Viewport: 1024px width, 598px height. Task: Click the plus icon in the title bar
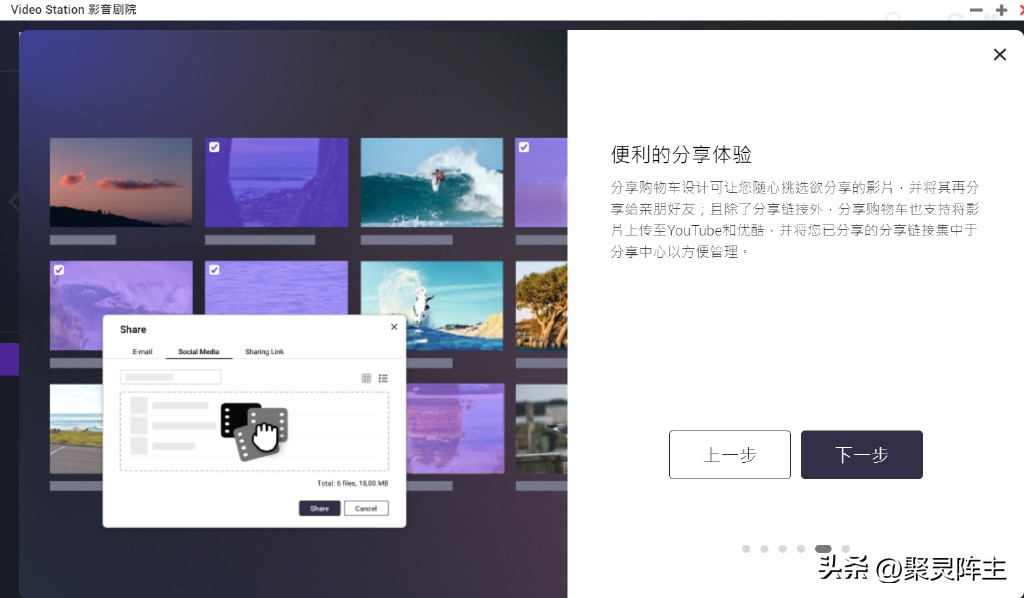(1001, 10)
